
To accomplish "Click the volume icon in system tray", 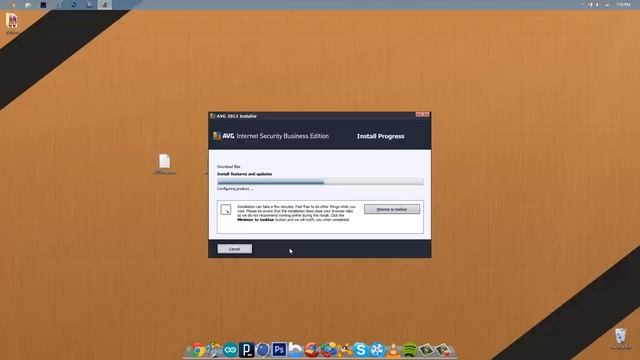I will 598,4.
